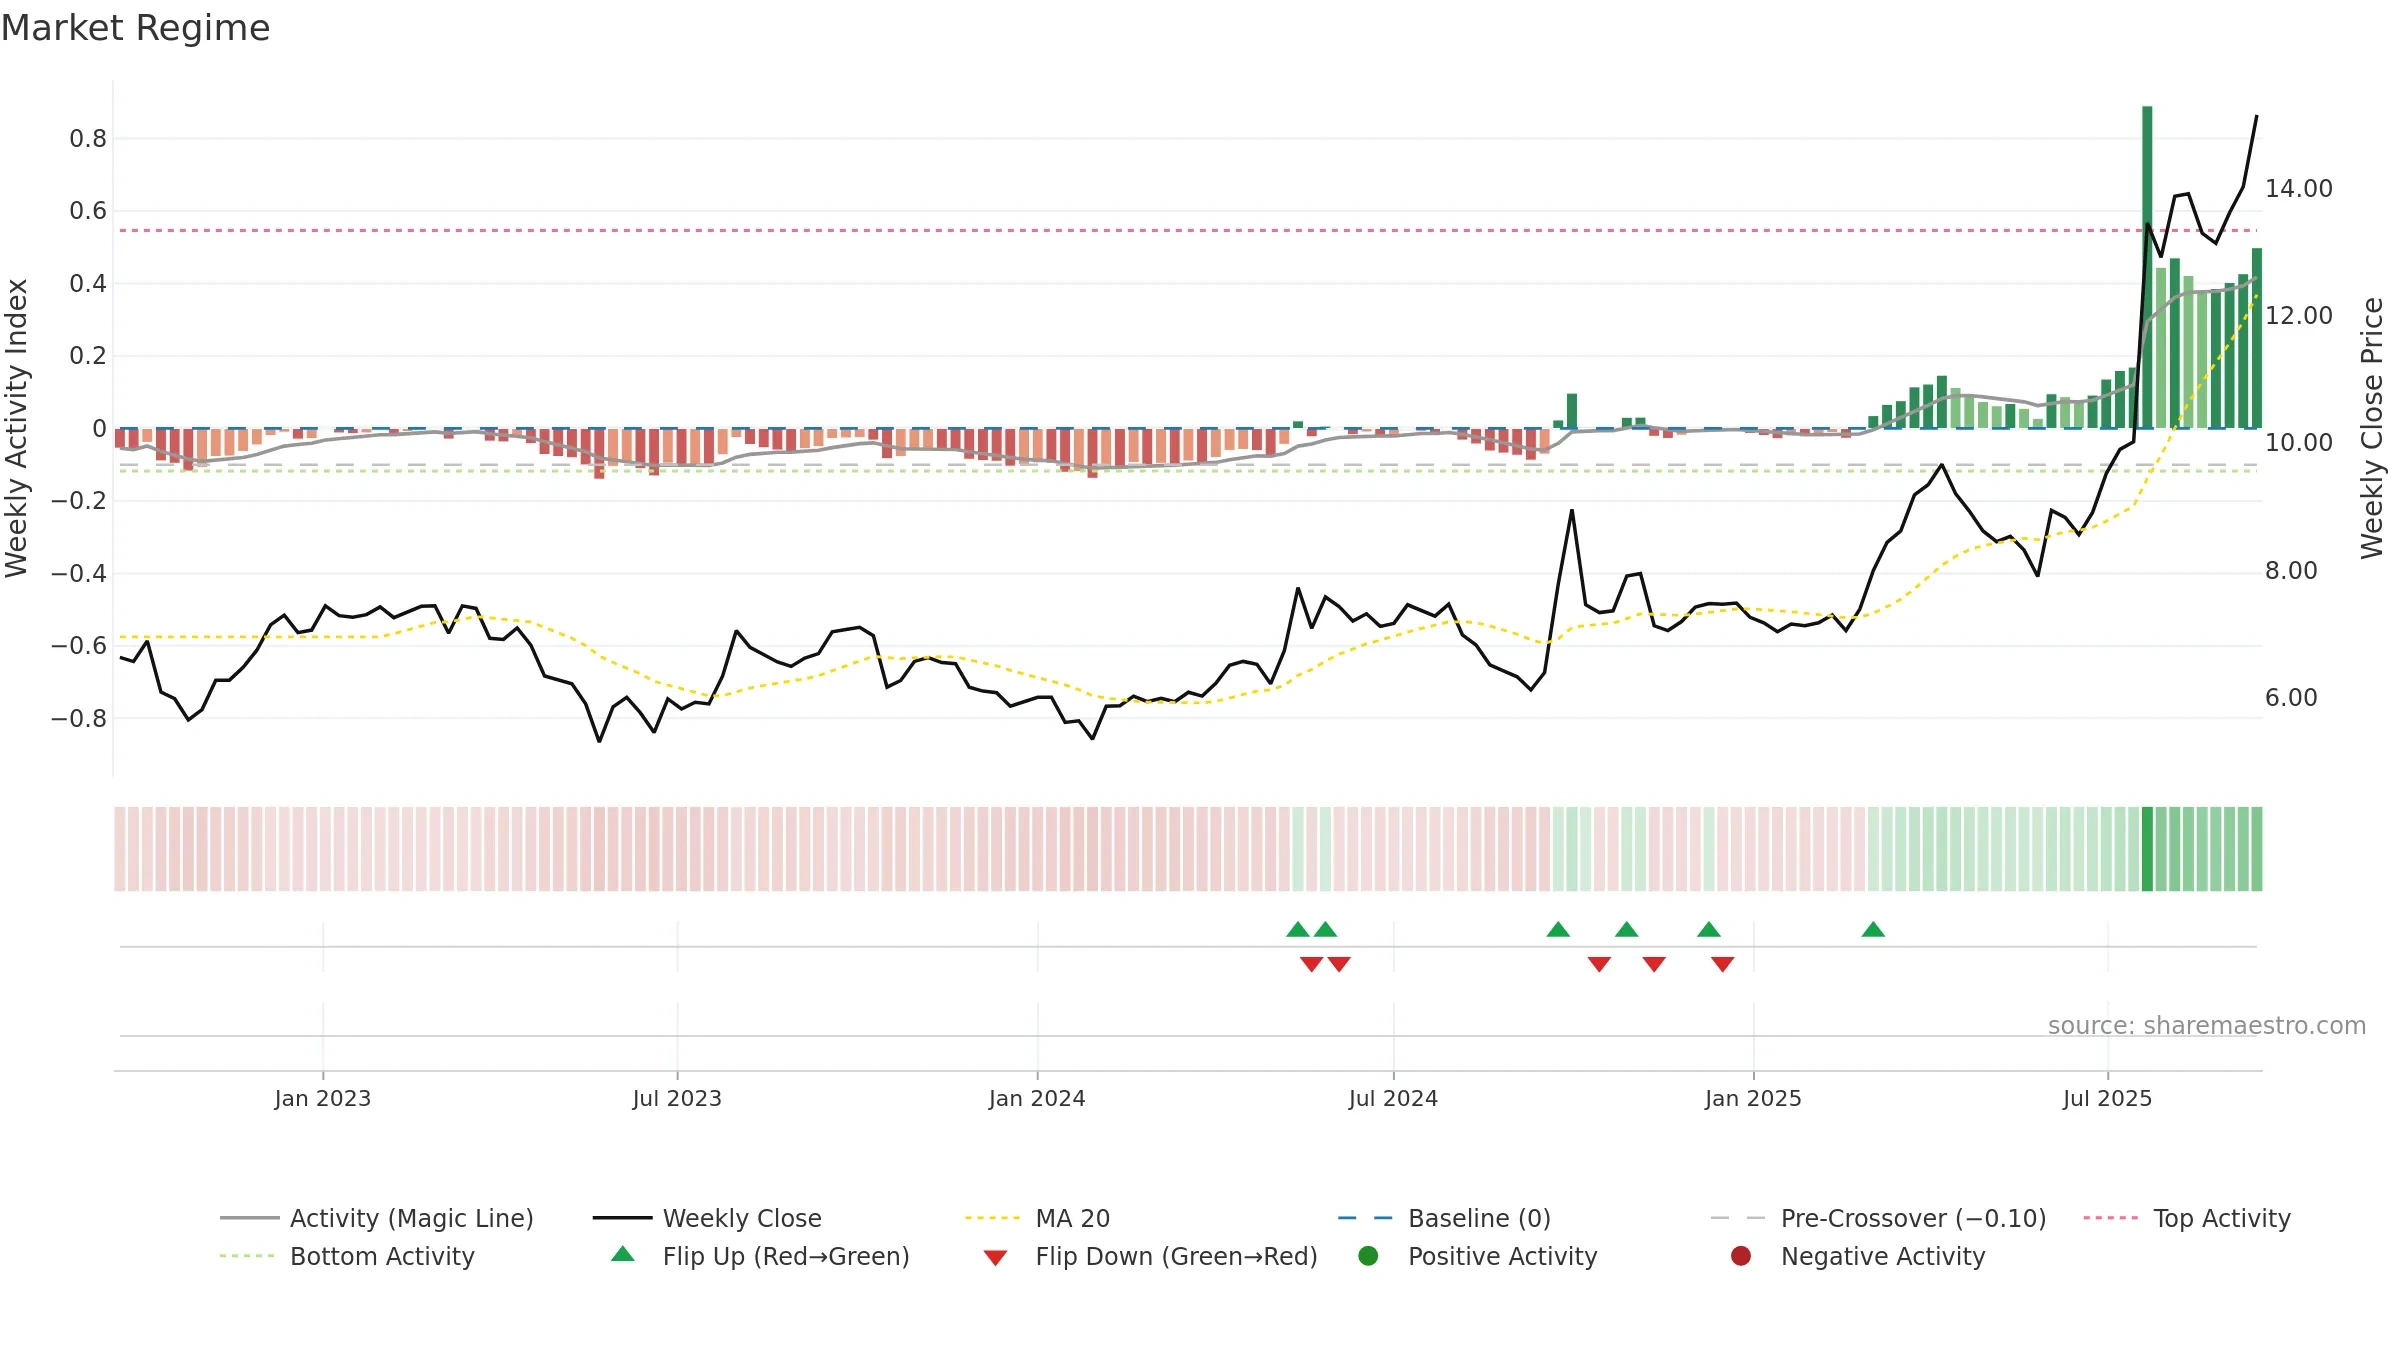This screenshot has width=2400, height=1350.
Task: Click the Jul 2025 x-axis label
Action: coord(2107,1099)
